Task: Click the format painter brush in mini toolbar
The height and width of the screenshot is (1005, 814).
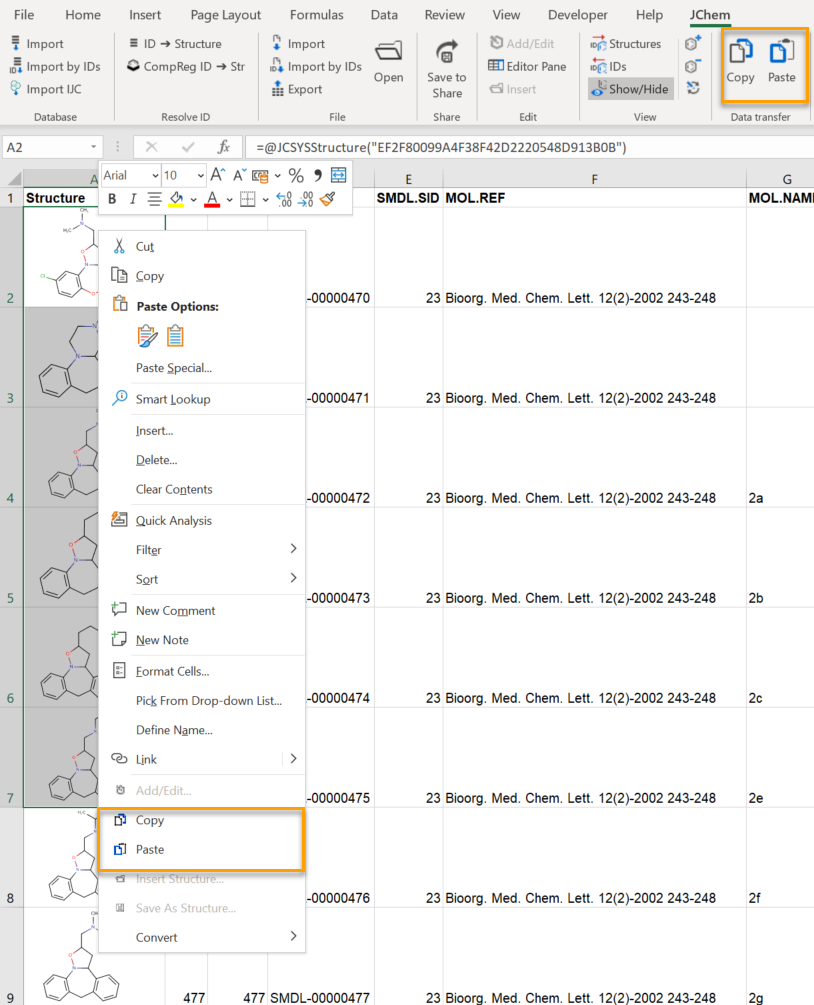Action: (x=327, y=199)
